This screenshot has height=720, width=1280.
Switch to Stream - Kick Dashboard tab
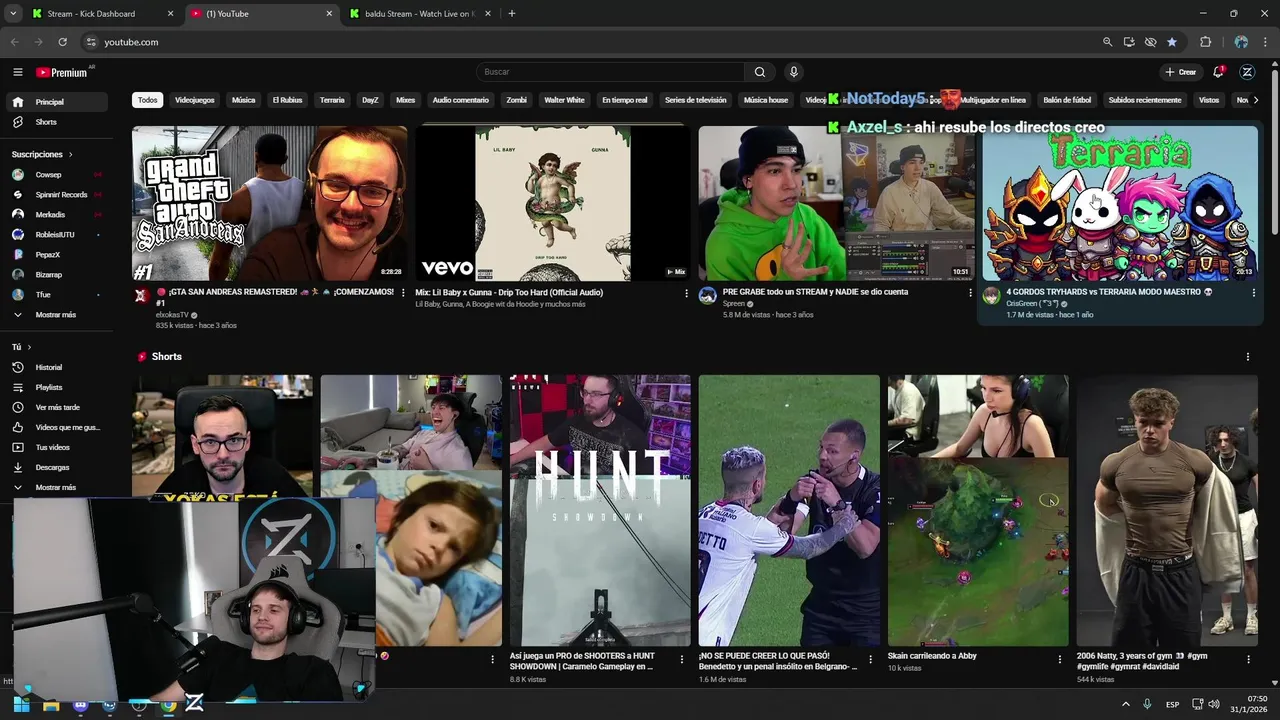pyautogui.click(x=104, y=14)
